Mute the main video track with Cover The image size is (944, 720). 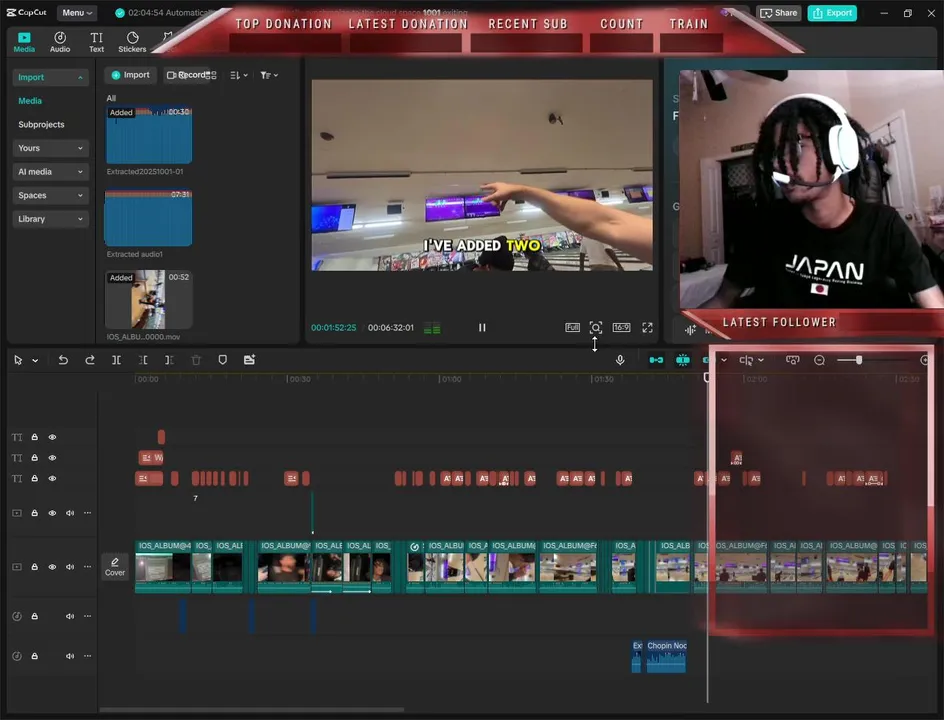70,566
